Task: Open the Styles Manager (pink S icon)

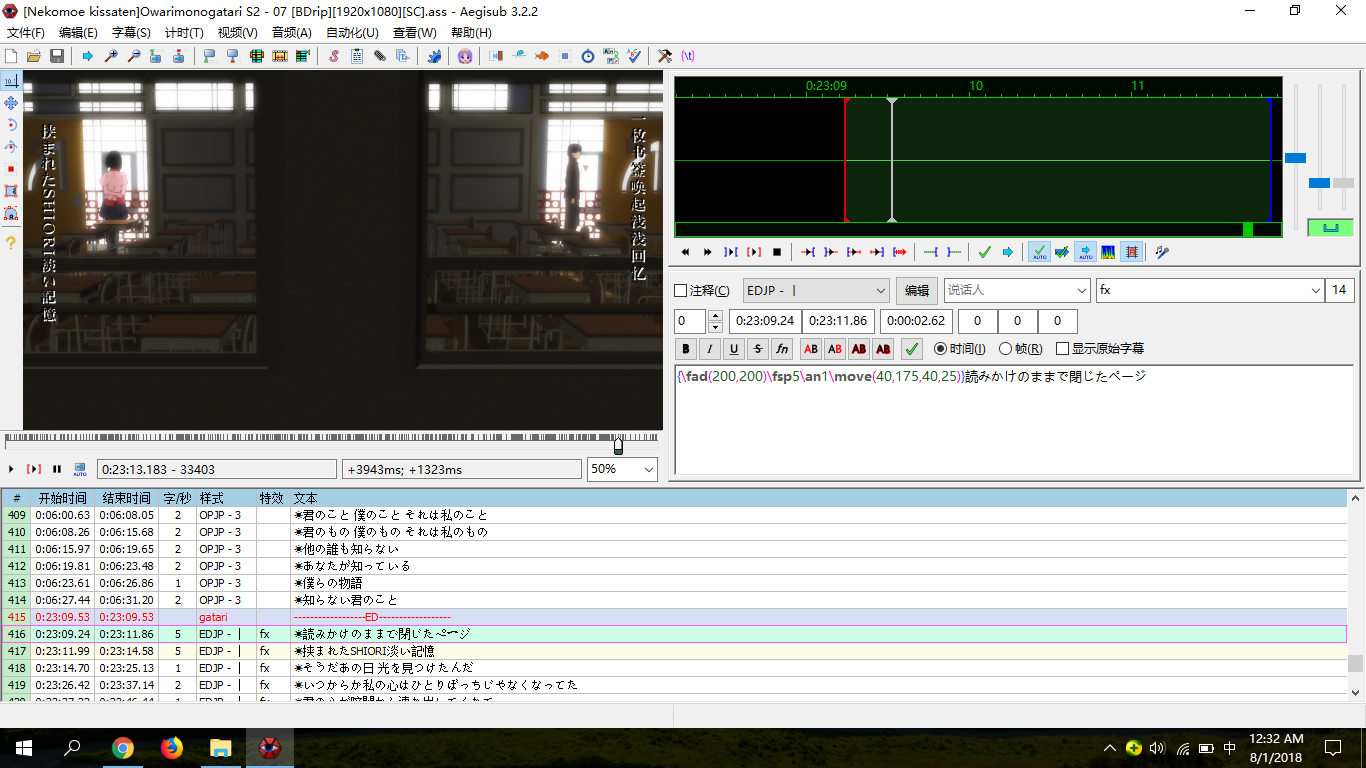Action: tap(334, 56)
